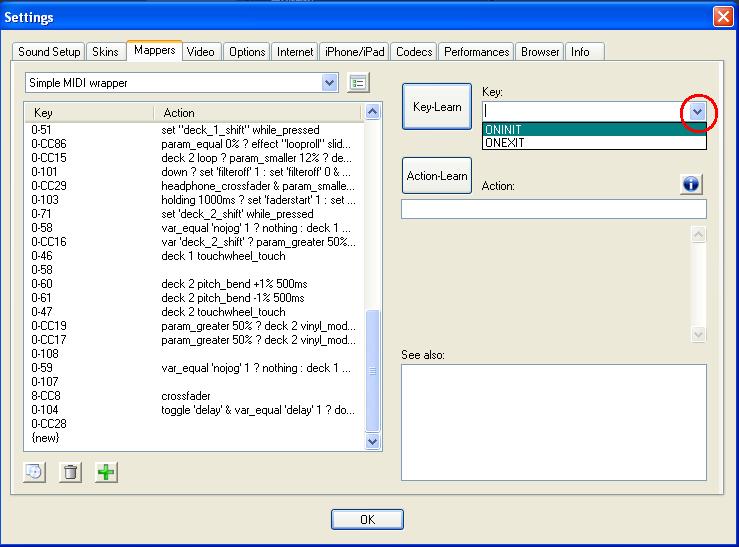Click mapping list scrollbar down arrow
The width and height of the screenshot is (739, 547).
[x=374, y=440]
